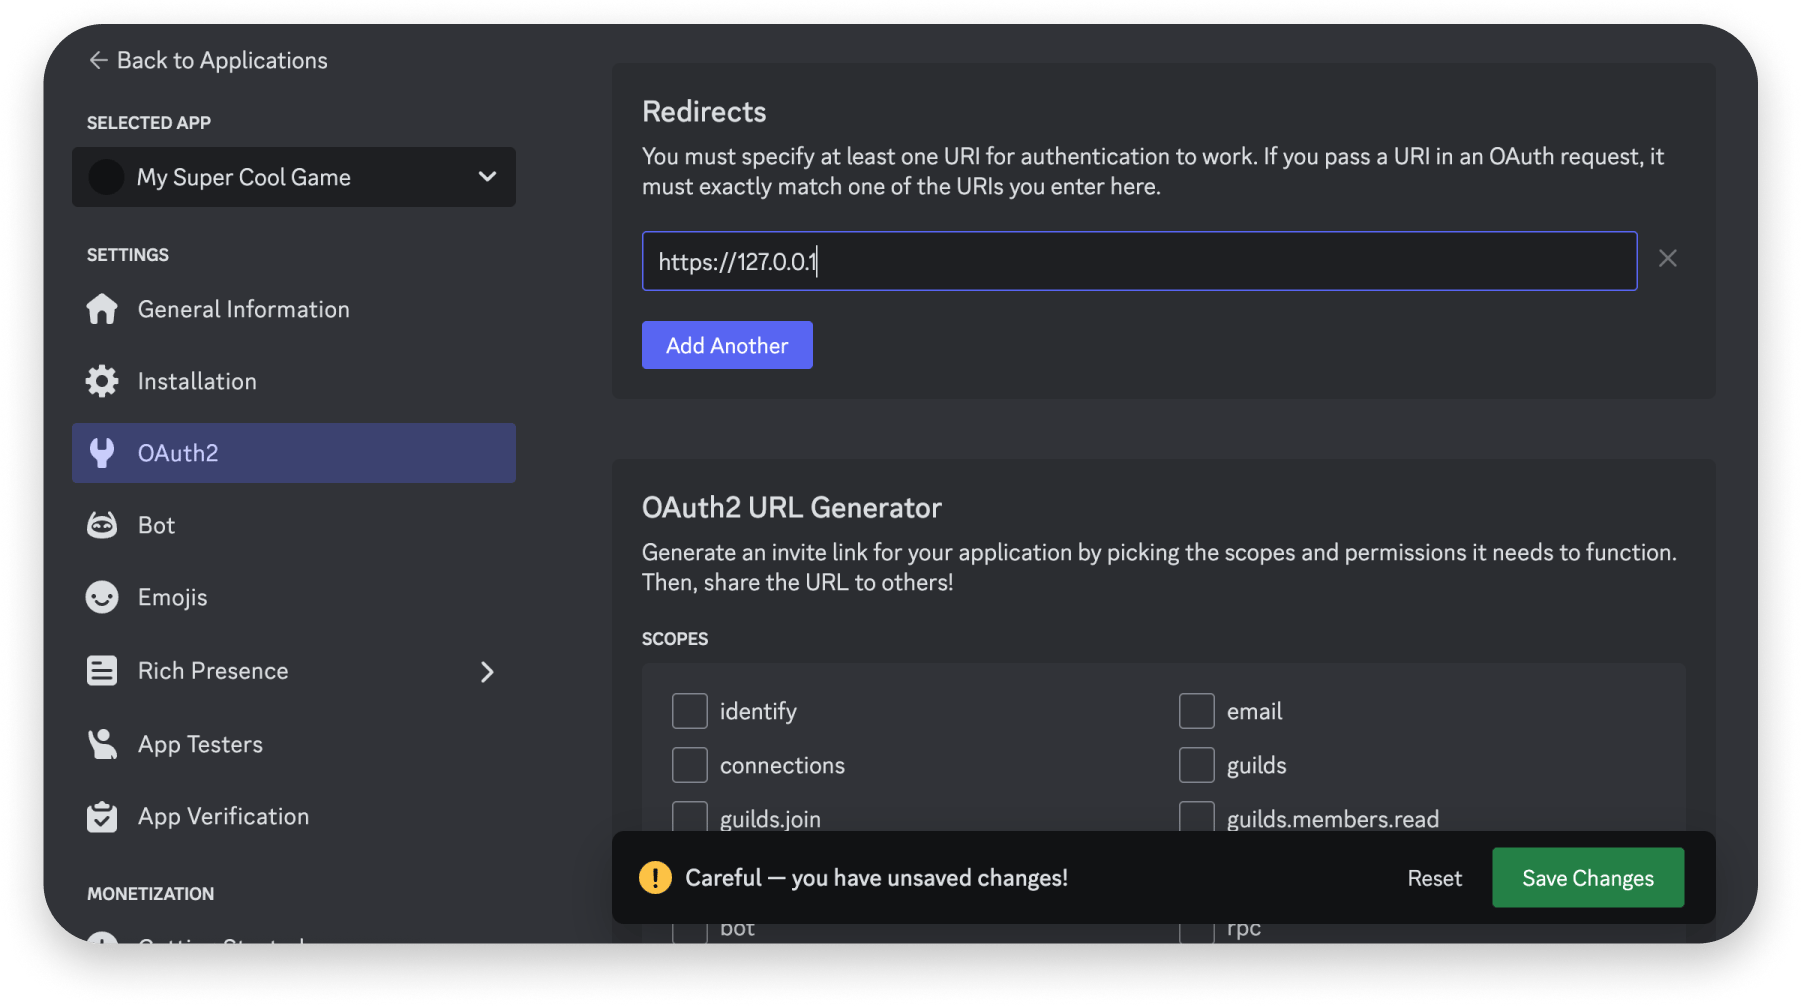This screenshot has height=1006, width=1801.
Task: Click the Bot robot icon
Action: click(102, 525)
